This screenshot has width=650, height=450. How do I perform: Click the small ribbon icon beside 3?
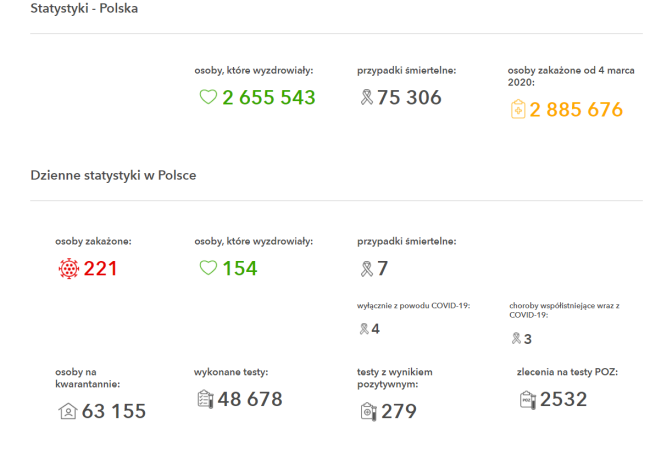(x=516, y=339)
